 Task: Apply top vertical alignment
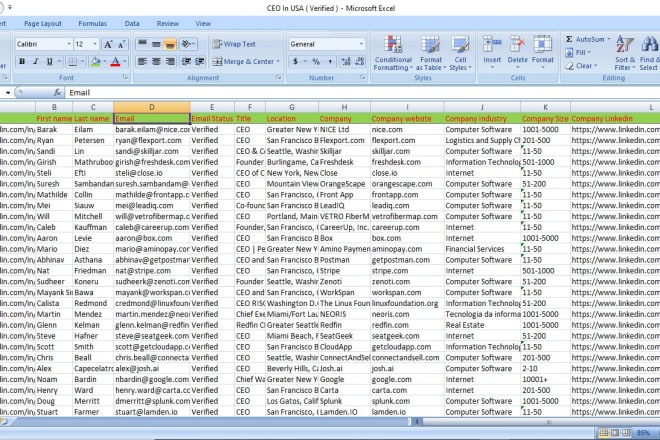coord(142,44)
